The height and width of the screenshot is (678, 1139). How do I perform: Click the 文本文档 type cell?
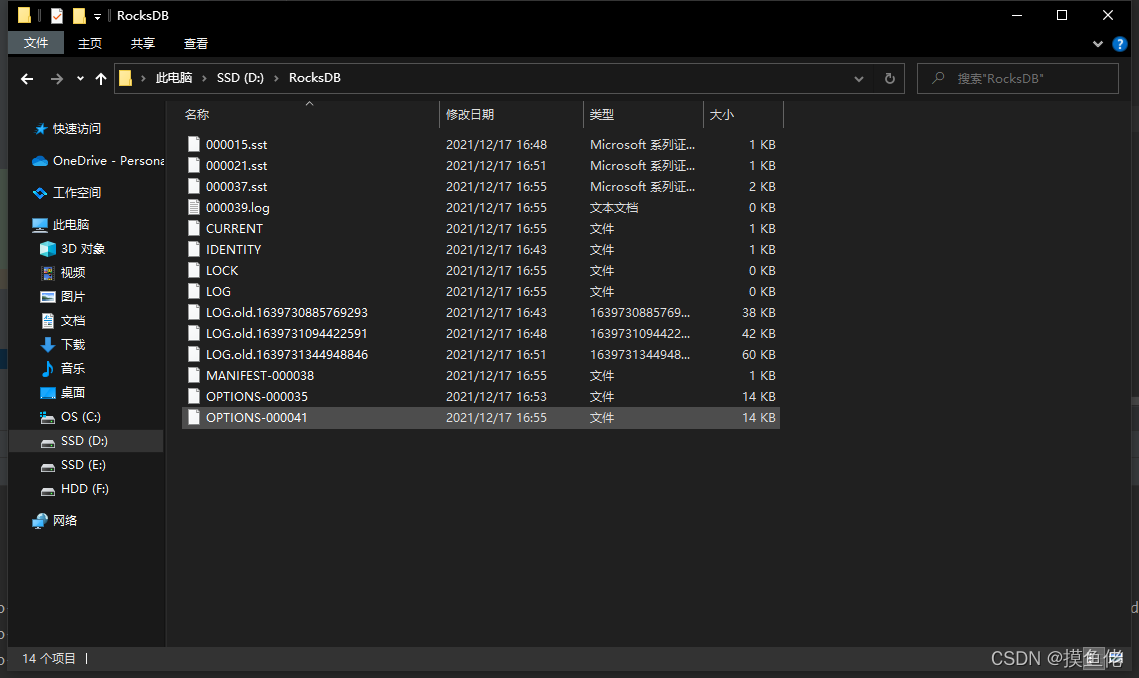click(x=614, y=208)
